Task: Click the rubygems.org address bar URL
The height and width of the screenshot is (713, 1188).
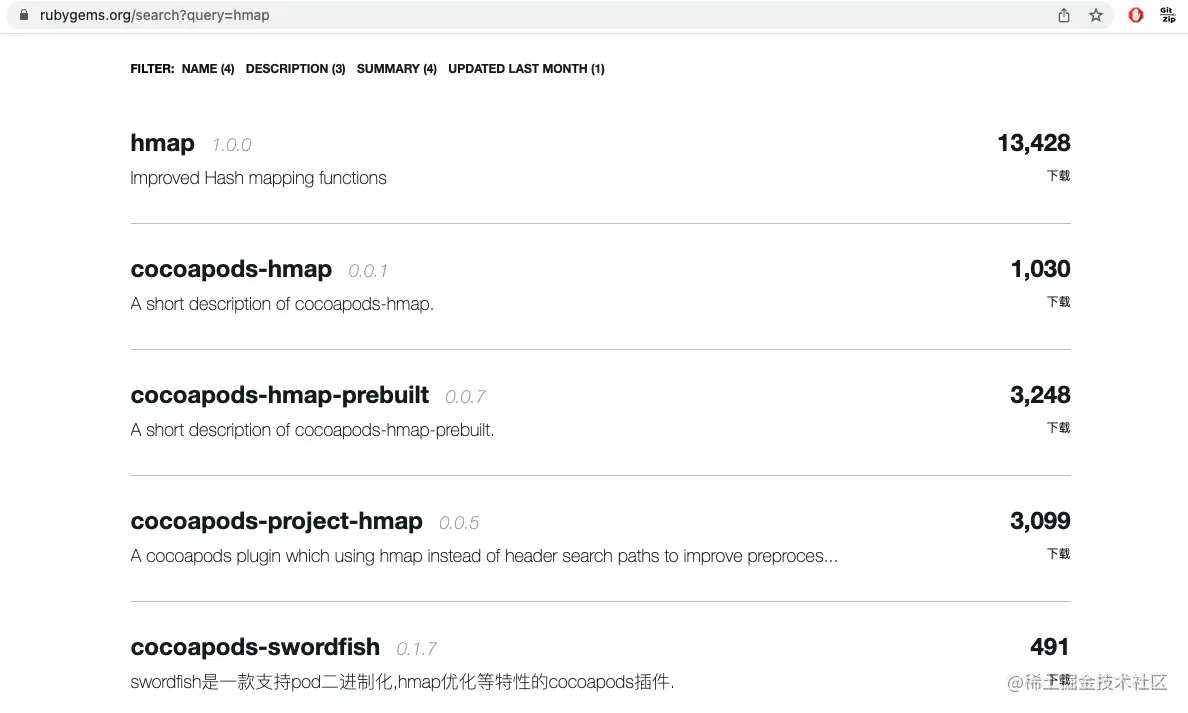Action: [155, 15]
